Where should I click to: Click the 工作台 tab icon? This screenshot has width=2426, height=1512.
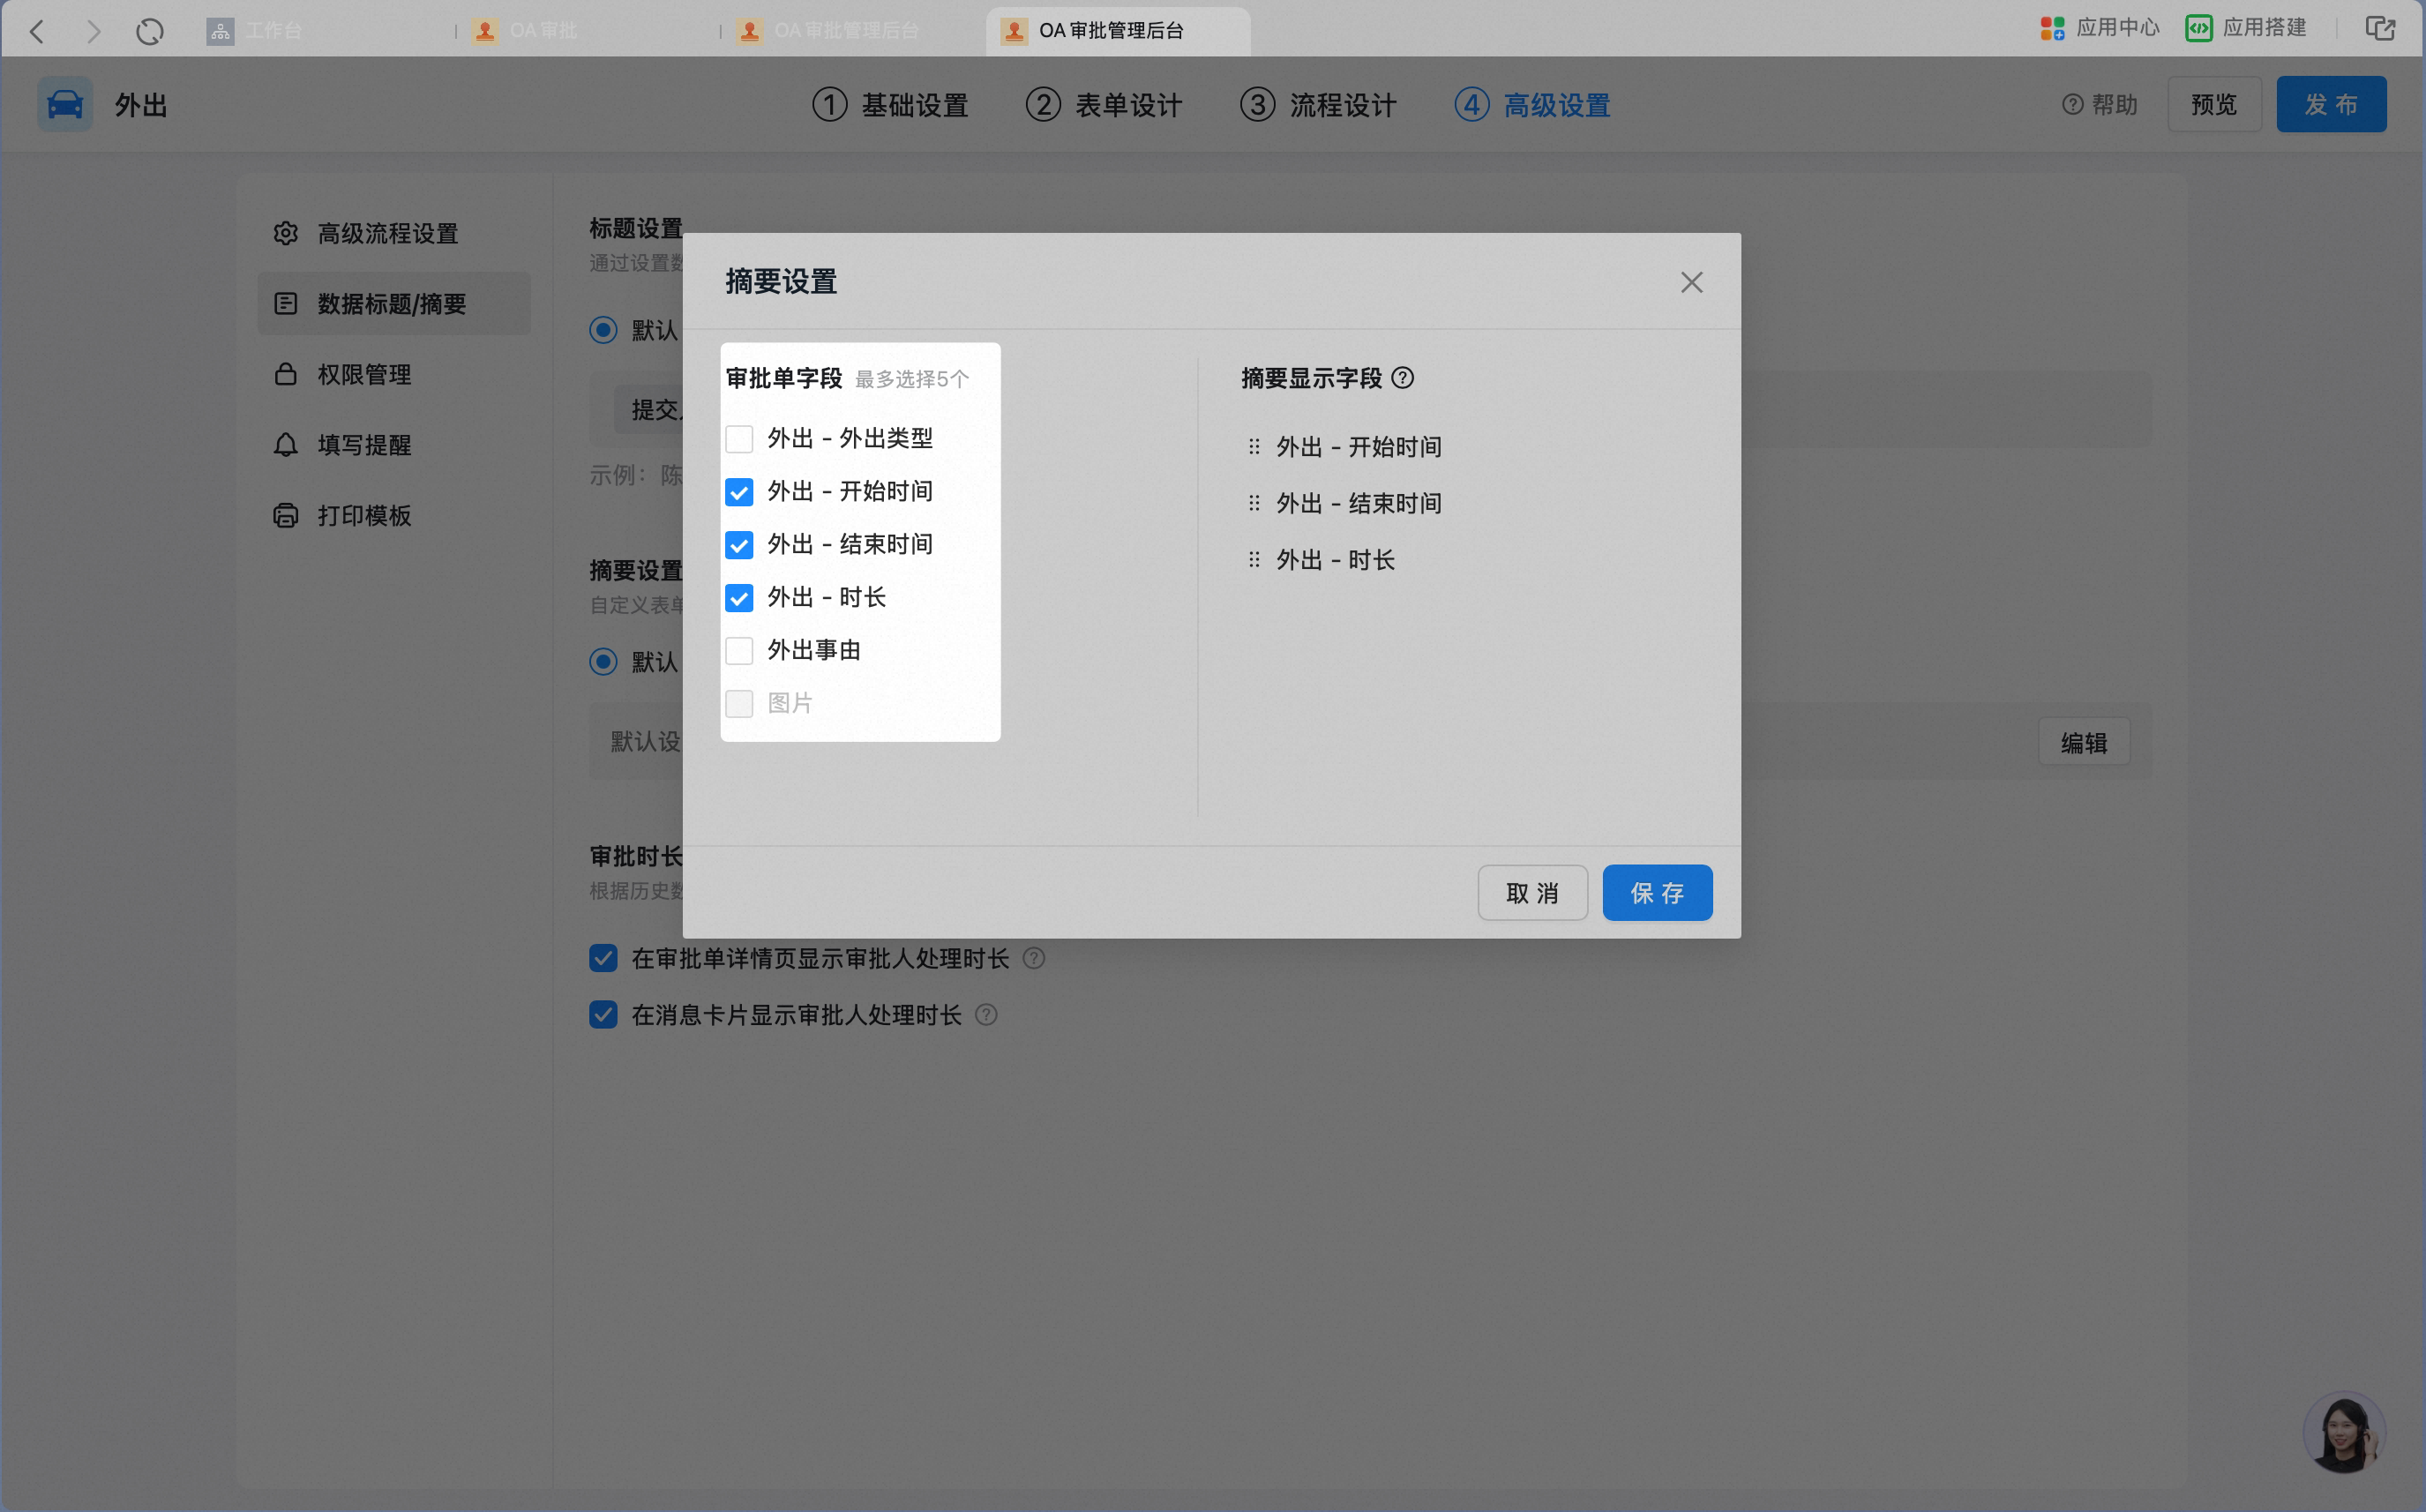[x=220, y=31]
